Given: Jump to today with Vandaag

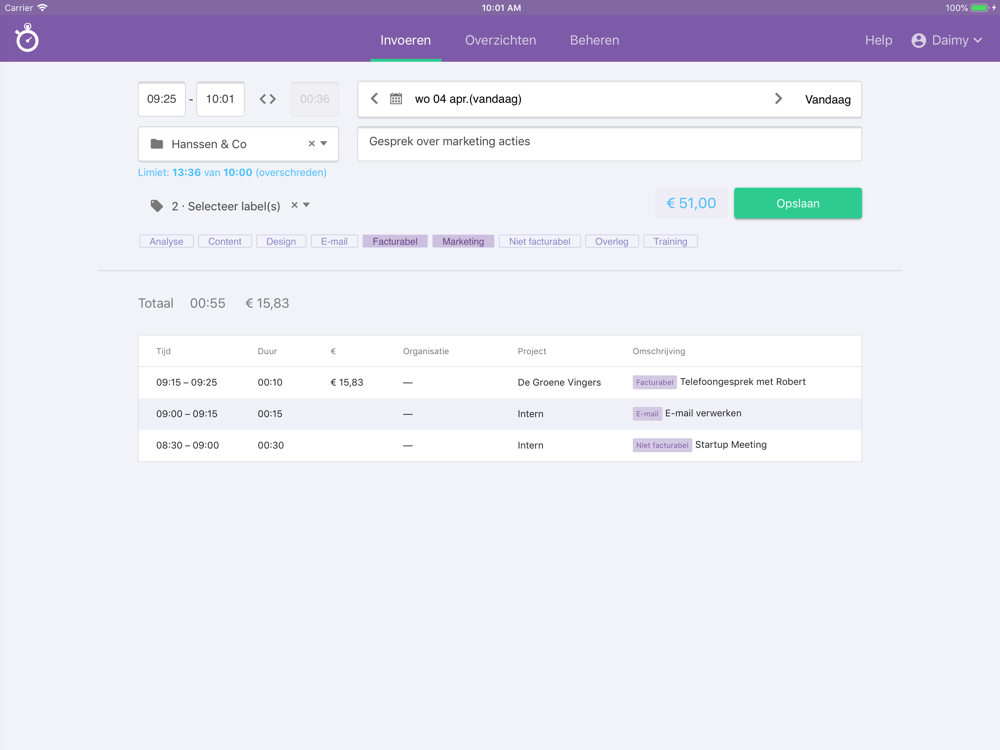Looking at the screenshot, I should 827,99.
